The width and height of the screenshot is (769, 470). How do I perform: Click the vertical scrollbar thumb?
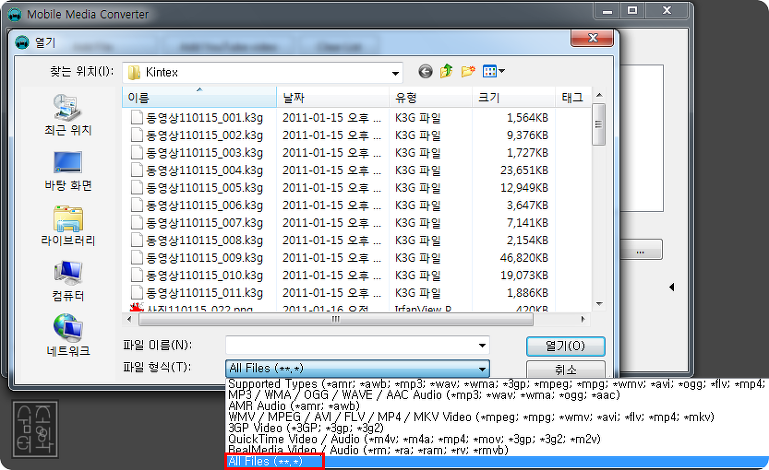(599, 125)
